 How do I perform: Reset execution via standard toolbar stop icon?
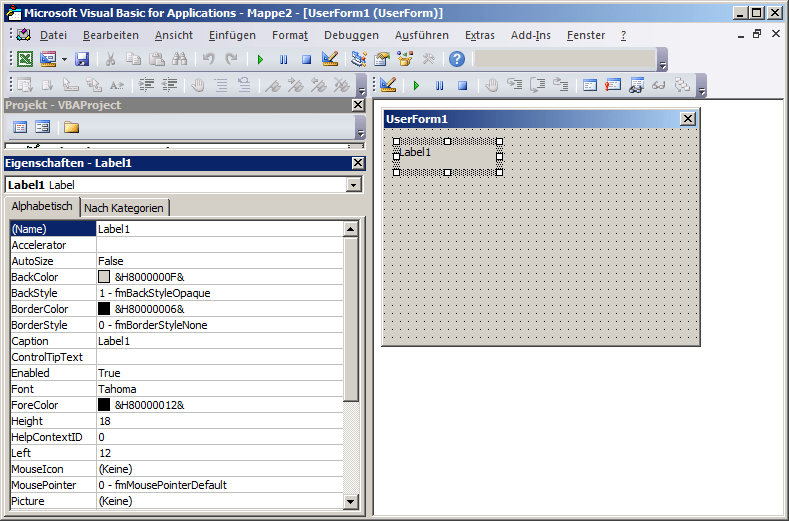(306, 59)
